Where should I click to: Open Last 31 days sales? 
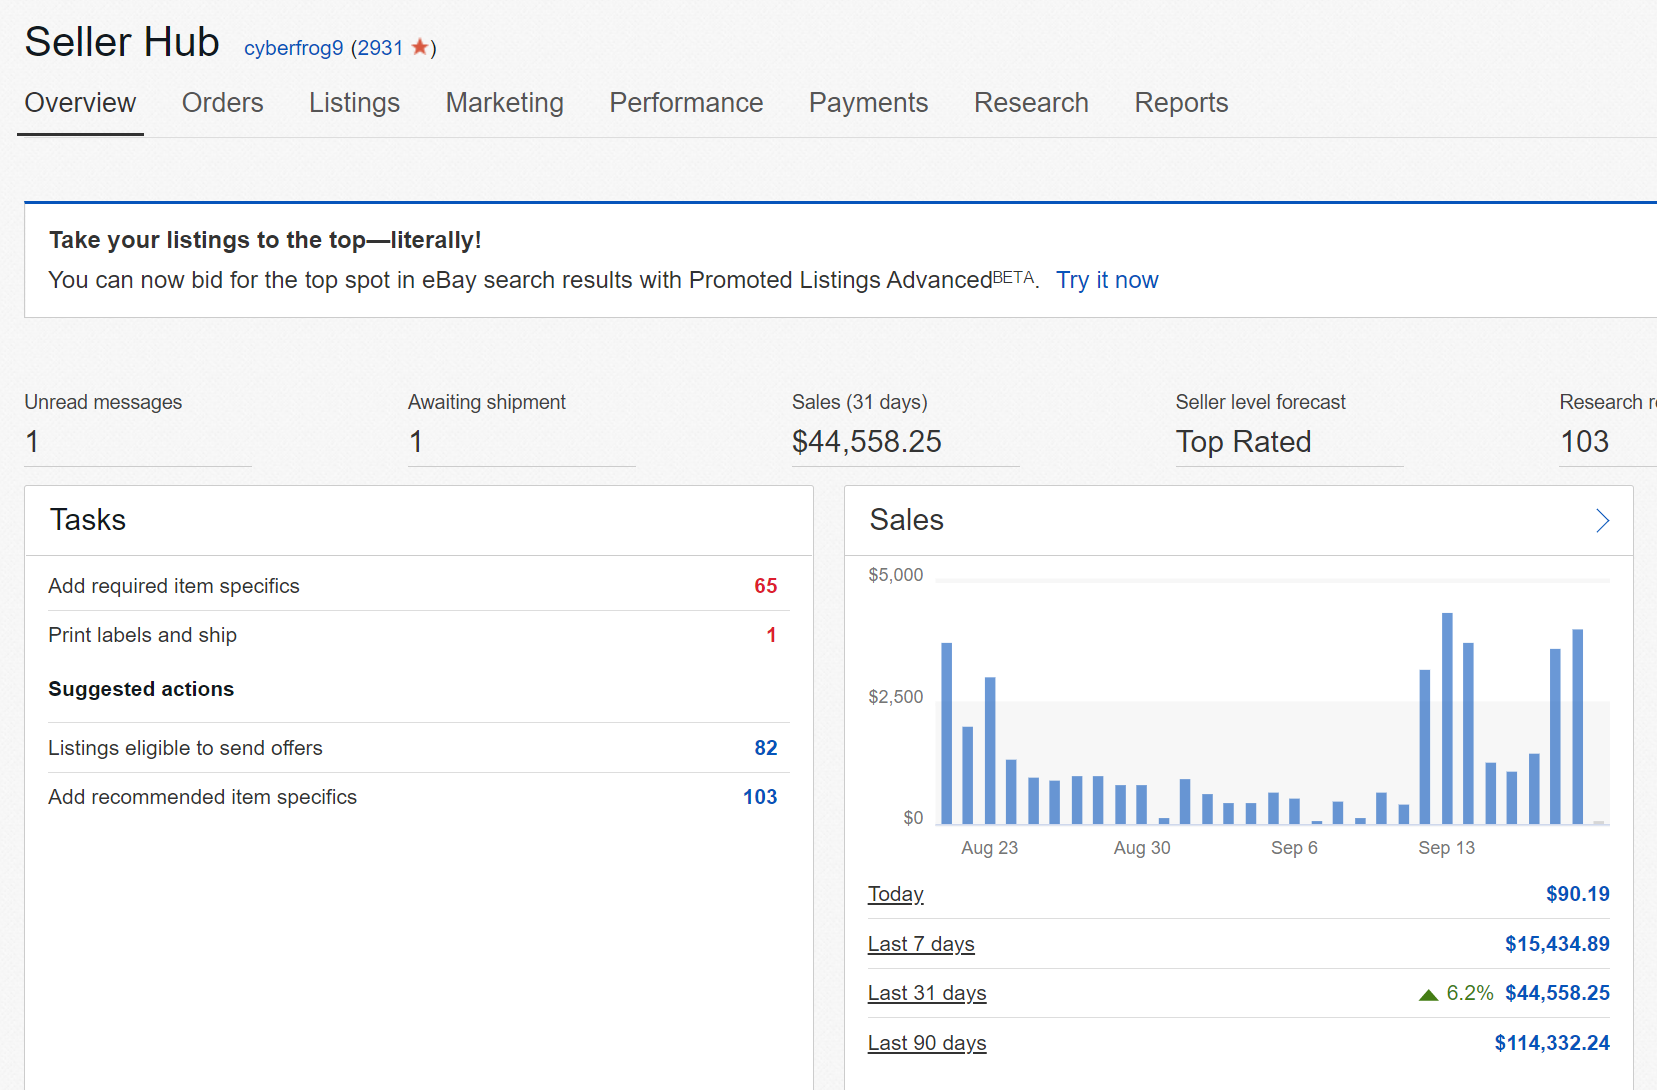[x=927, y=993]
